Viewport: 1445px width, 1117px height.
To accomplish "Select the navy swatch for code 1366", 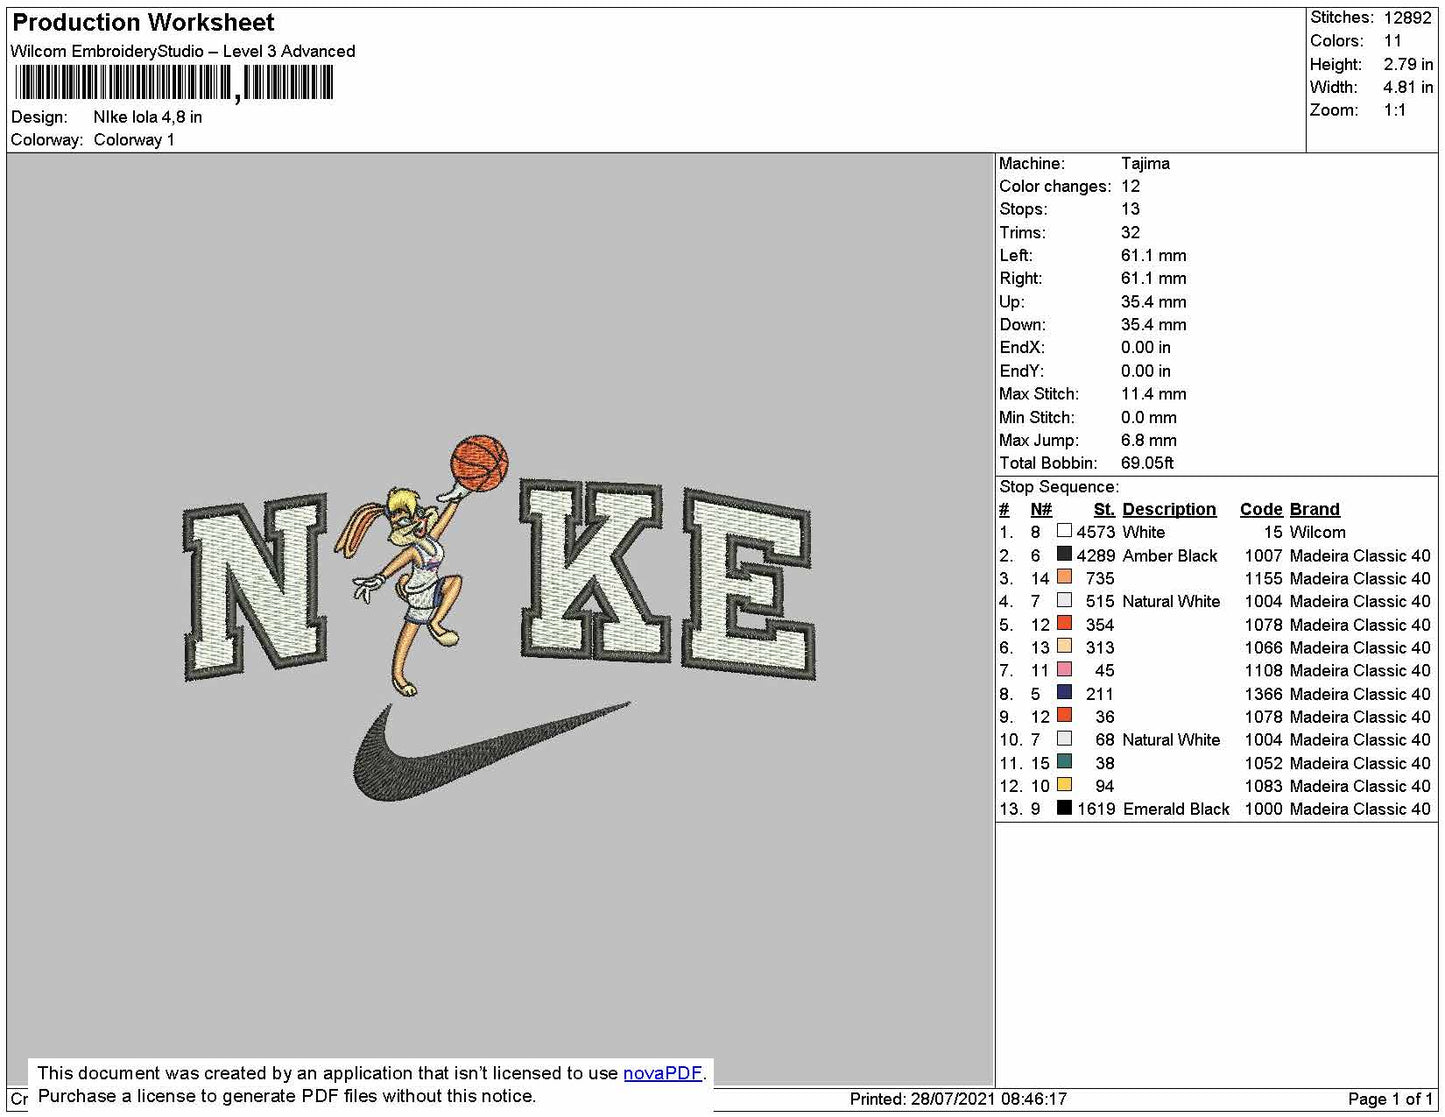I will pos(1064,693).
